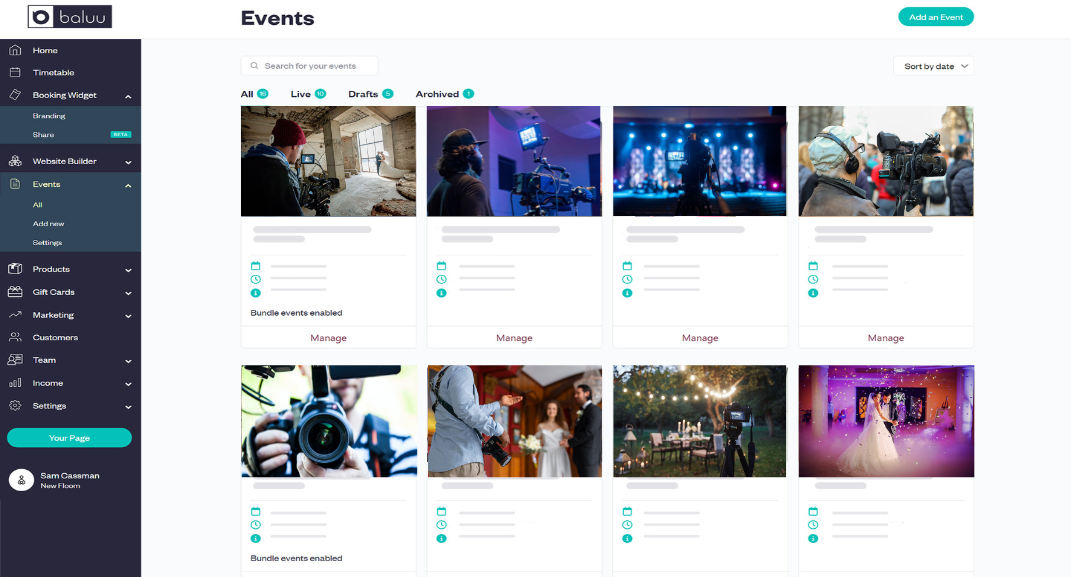Click the Products box icon
Image resolution: width=1073 pixels, height=577 pixels.
click(15, 269)
